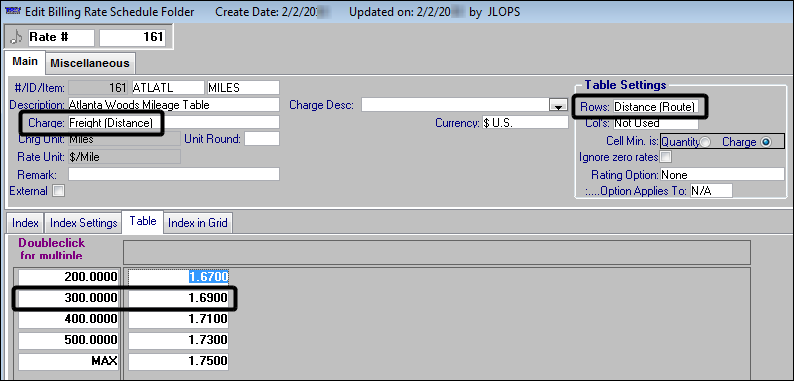
Task: Click the Charge Desc combo box field
Action: [x=455, y=105]
